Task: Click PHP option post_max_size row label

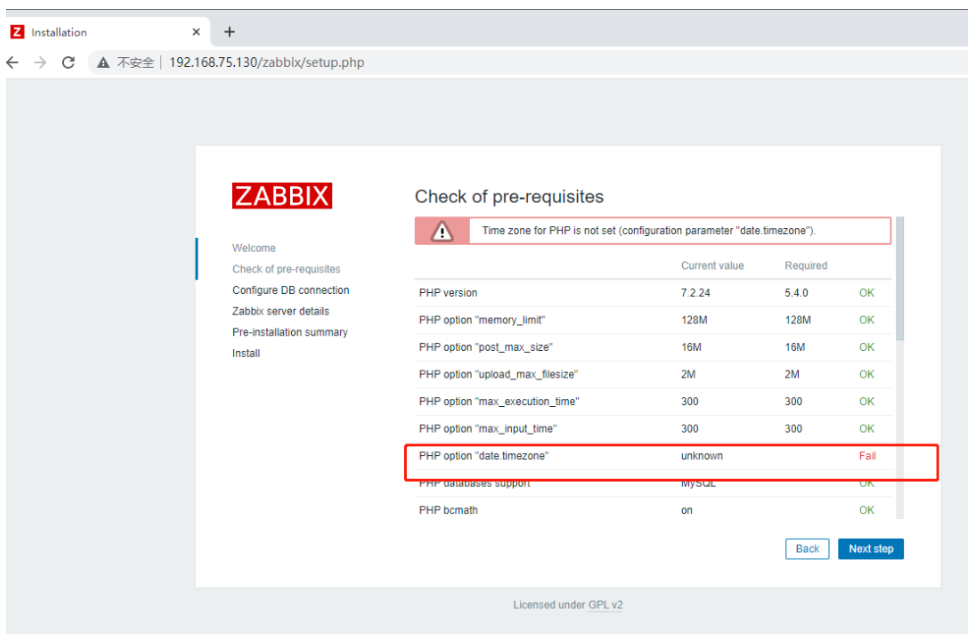Action: click(485, 347)
